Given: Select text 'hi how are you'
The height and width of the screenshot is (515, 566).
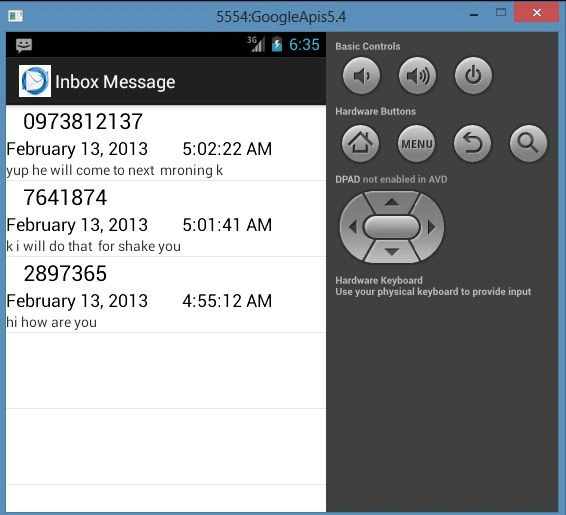Looking at the screenshot, I should click(x=52, y=322).
